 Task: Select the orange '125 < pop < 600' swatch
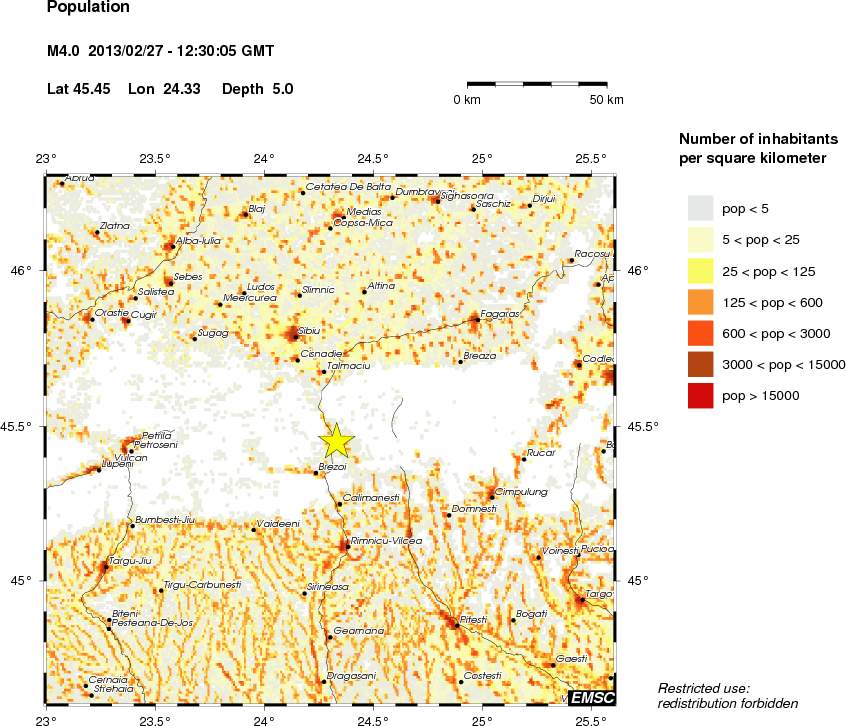pos(700,302)
